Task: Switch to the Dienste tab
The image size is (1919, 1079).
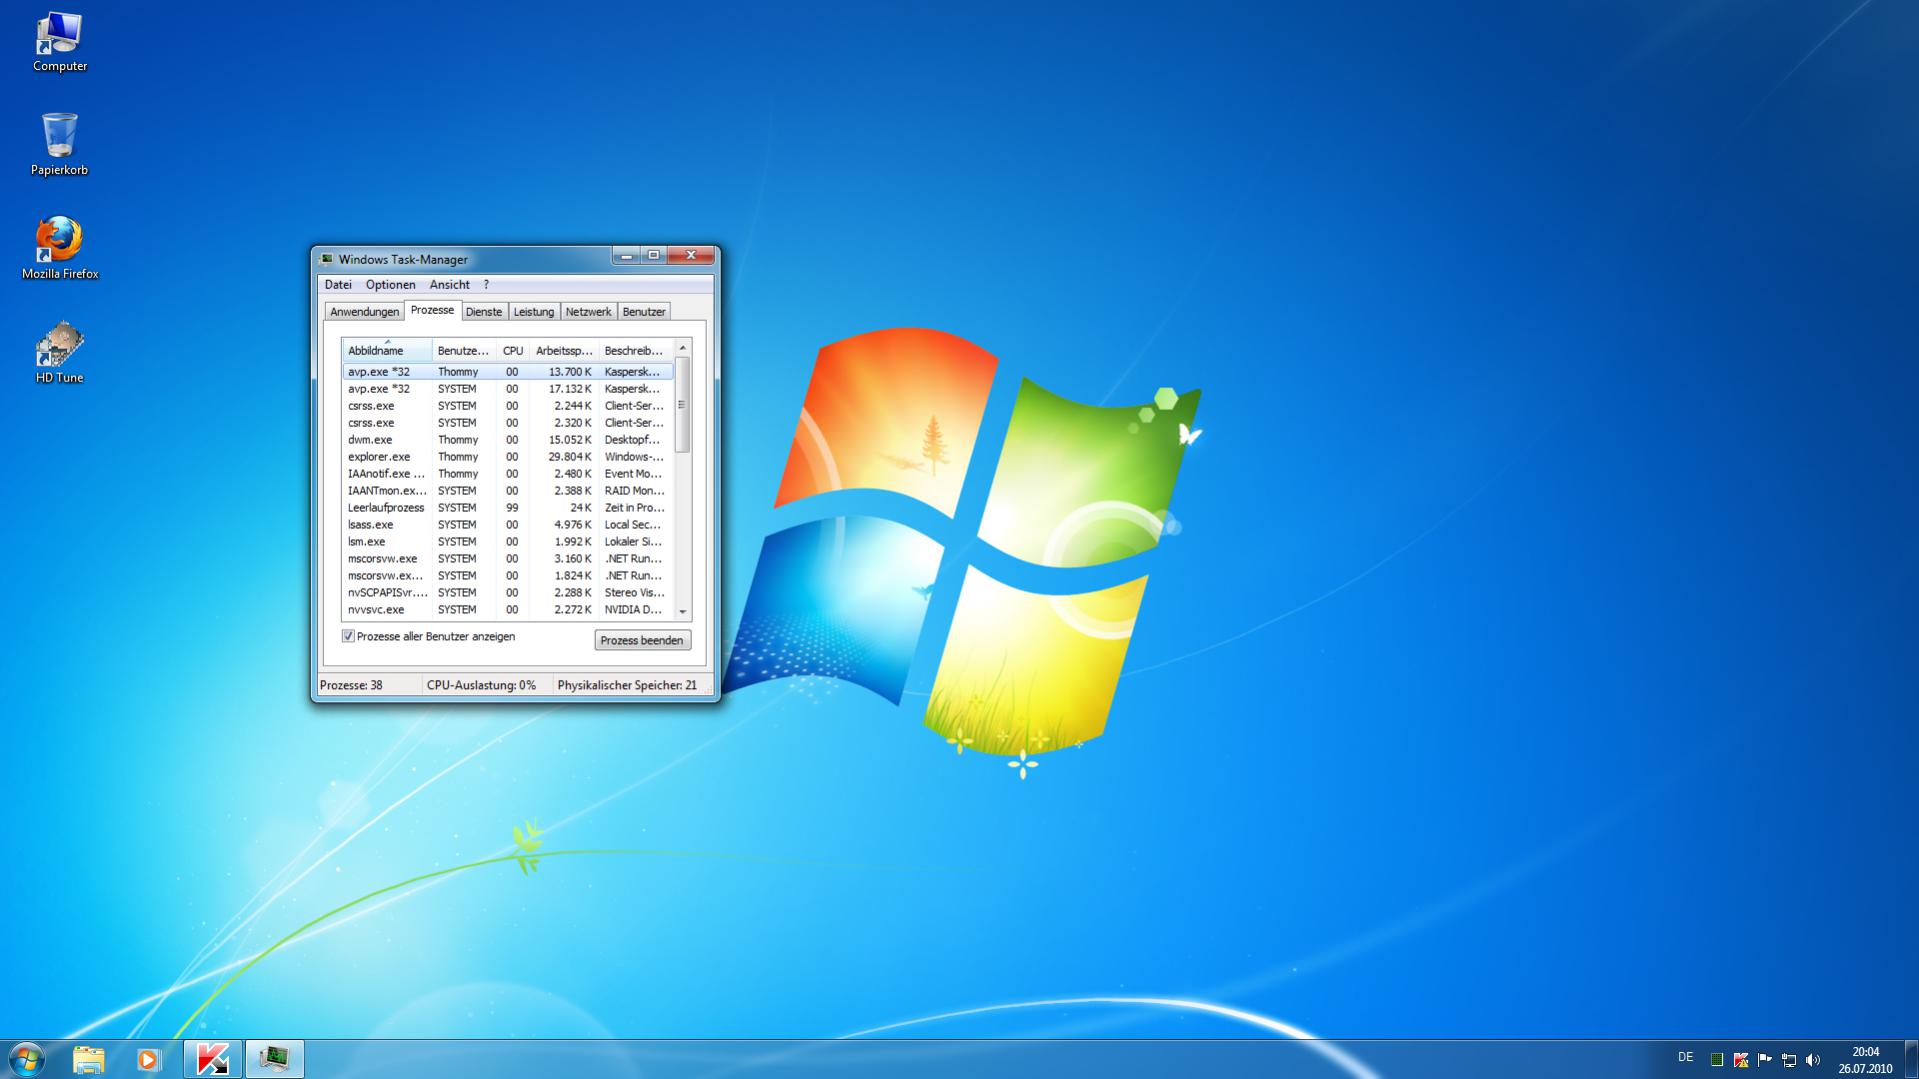Action: [484, 312]
